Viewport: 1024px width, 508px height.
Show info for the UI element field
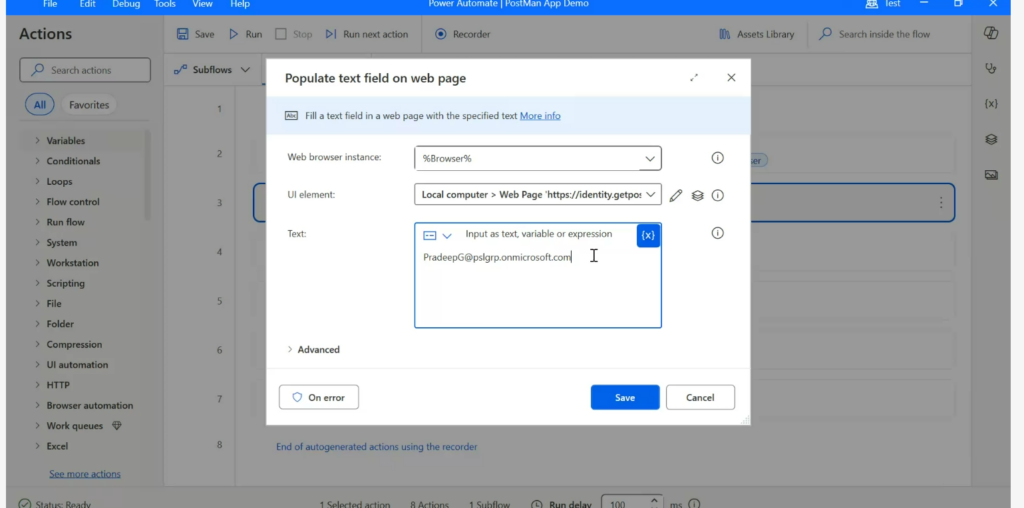pos(717,195)
